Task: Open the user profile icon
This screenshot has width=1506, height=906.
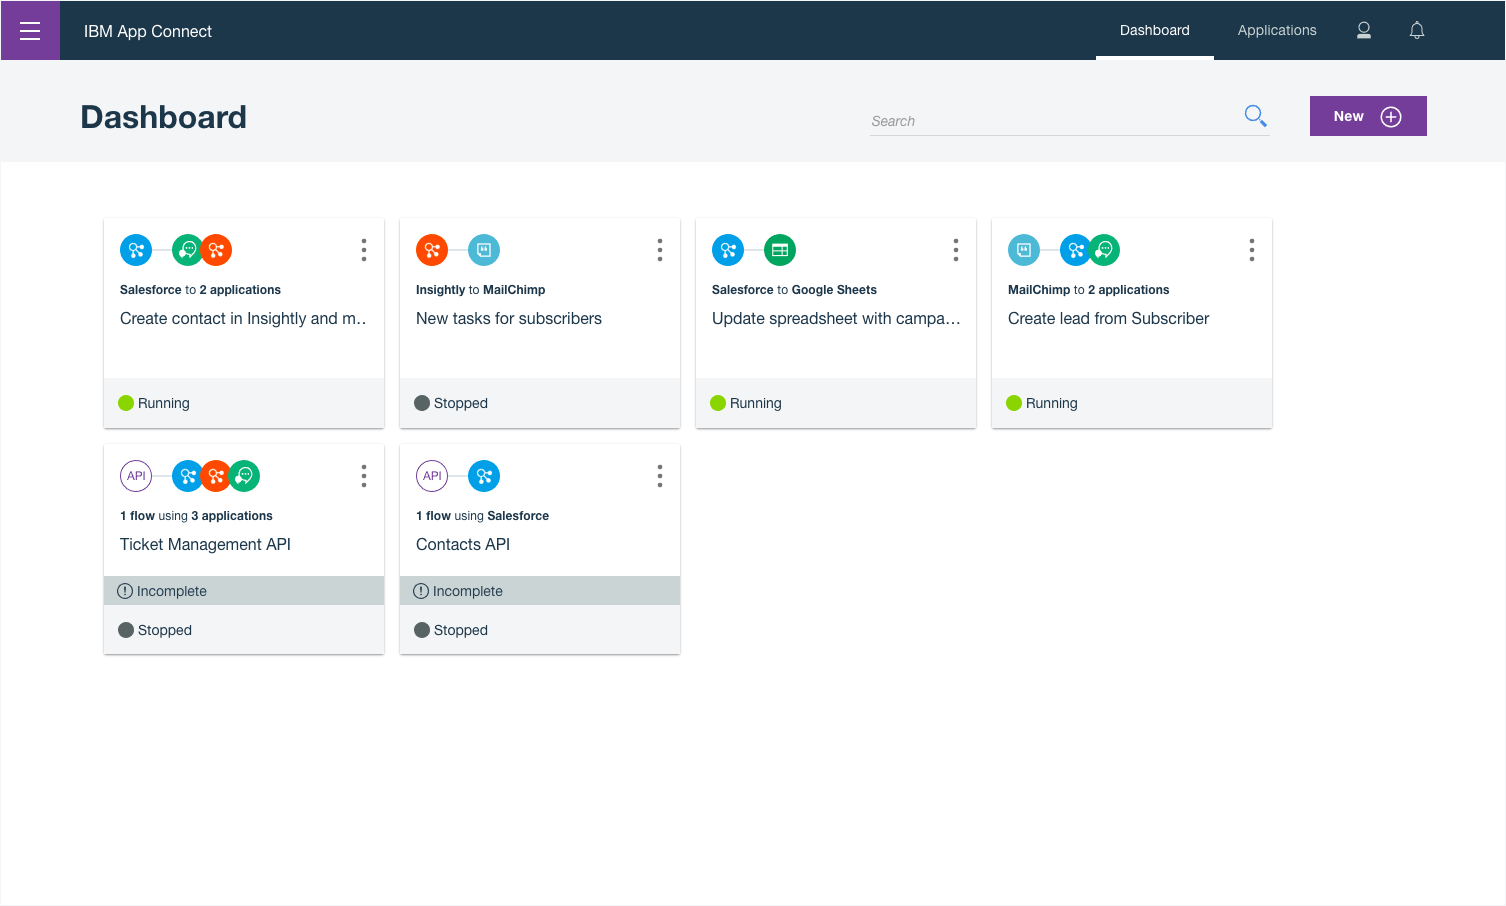Action: (1363, 30)
